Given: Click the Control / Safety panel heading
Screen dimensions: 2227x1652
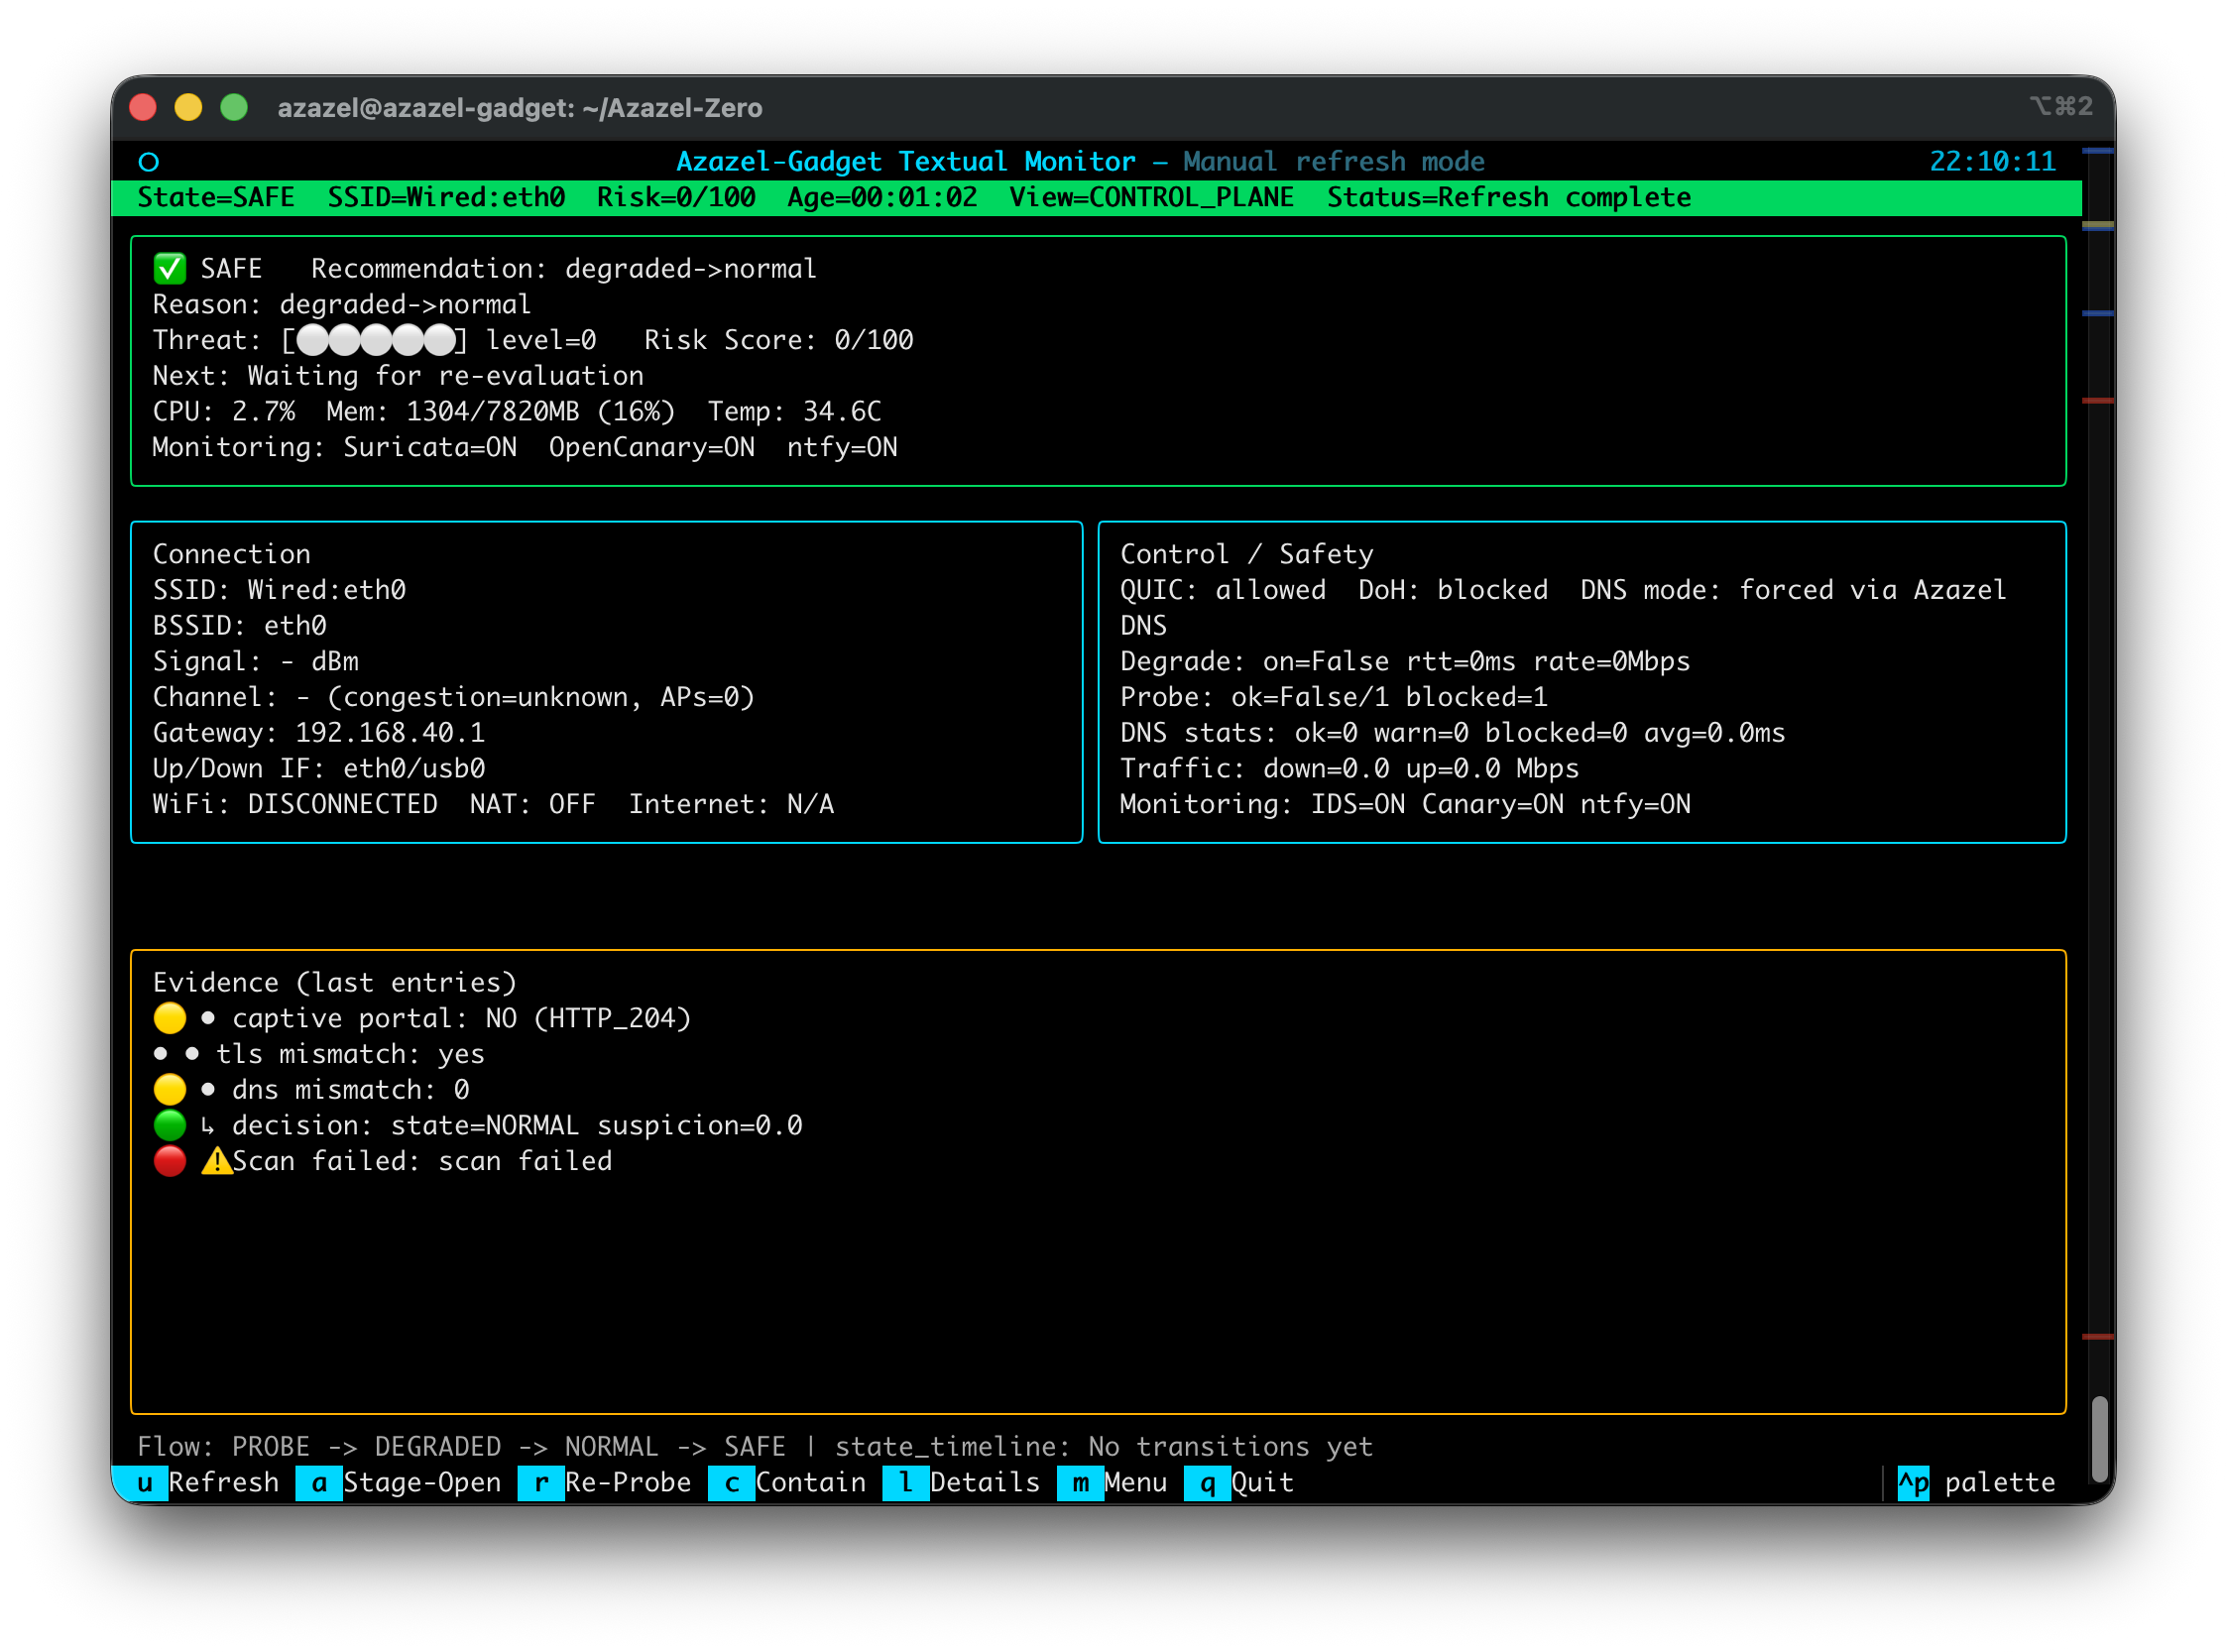Looking at the screenshot, I should pyautogui.click(x=1247, y=554).
